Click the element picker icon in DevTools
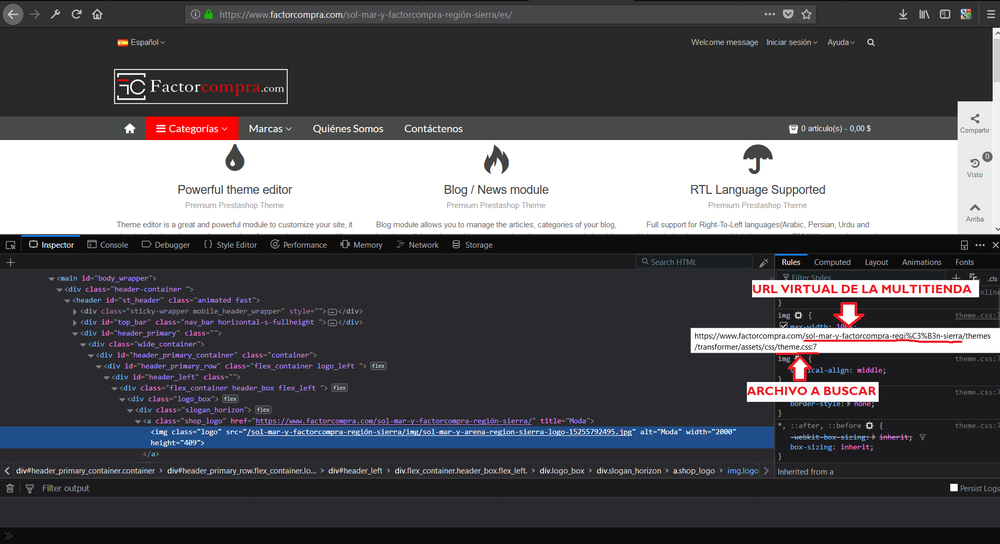1000x544 pixels. coord(9,245)
